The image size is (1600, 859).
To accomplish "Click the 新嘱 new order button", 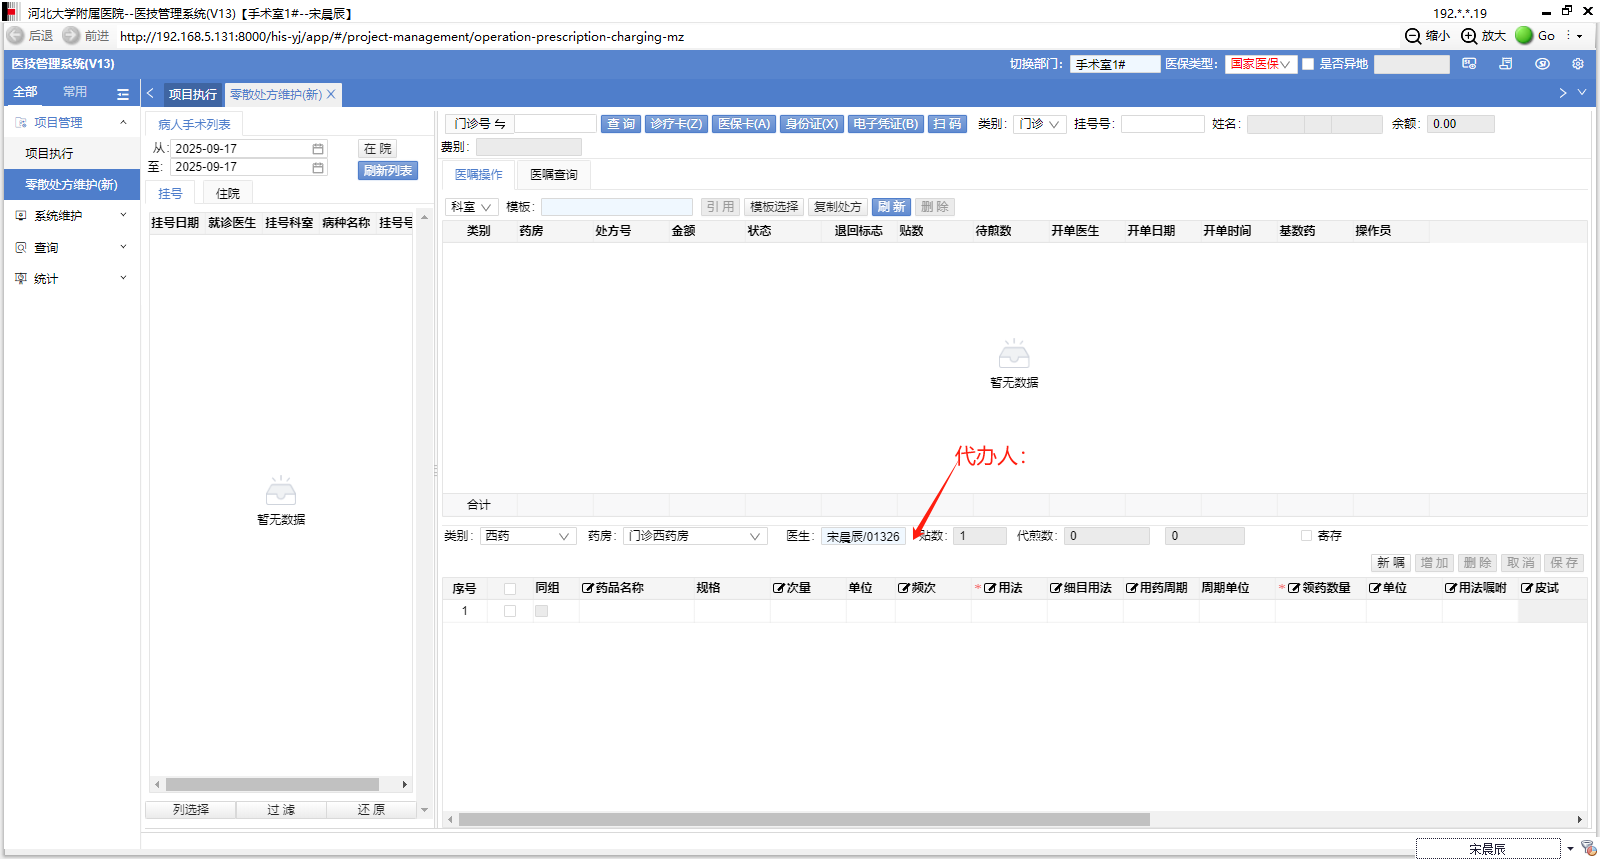I will pyautogui.click(x=1391, y=563).
